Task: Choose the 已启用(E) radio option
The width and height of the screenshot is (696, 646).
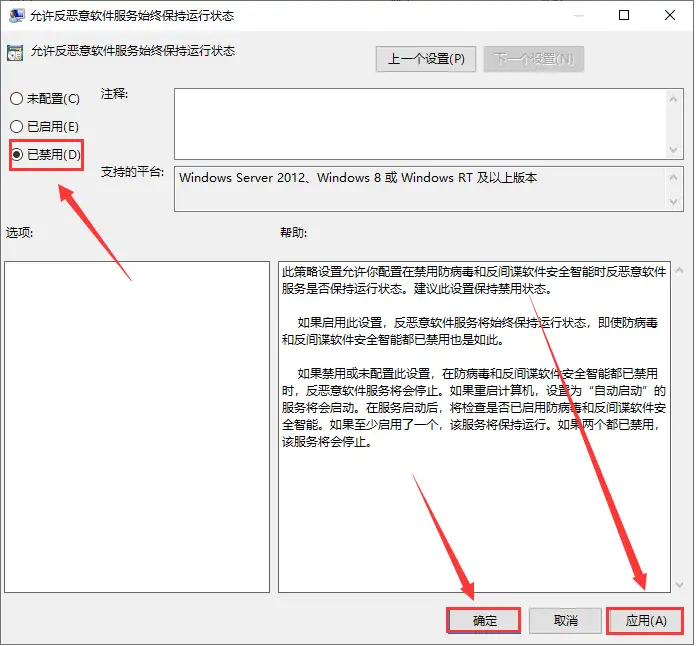Action: pos(16,127)
